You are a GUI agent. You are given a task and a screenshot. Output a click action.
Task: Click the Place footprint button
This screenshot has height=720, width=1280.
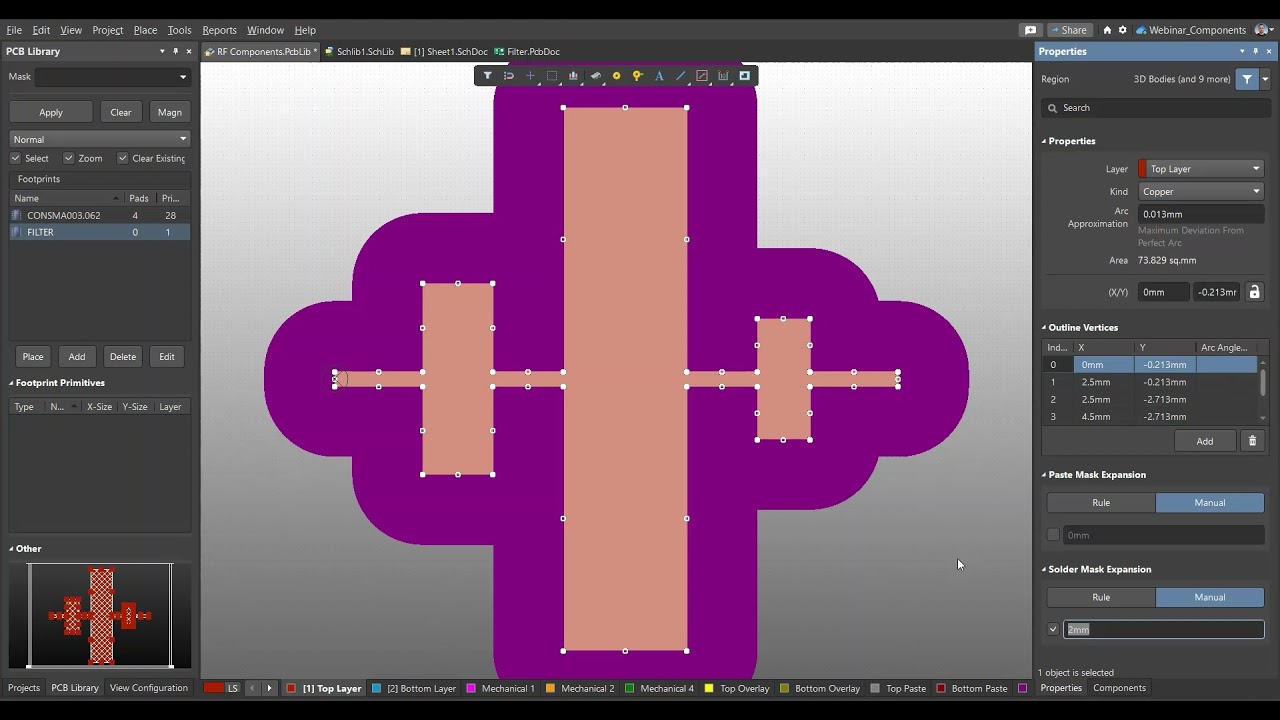click(x=33, y=357)
